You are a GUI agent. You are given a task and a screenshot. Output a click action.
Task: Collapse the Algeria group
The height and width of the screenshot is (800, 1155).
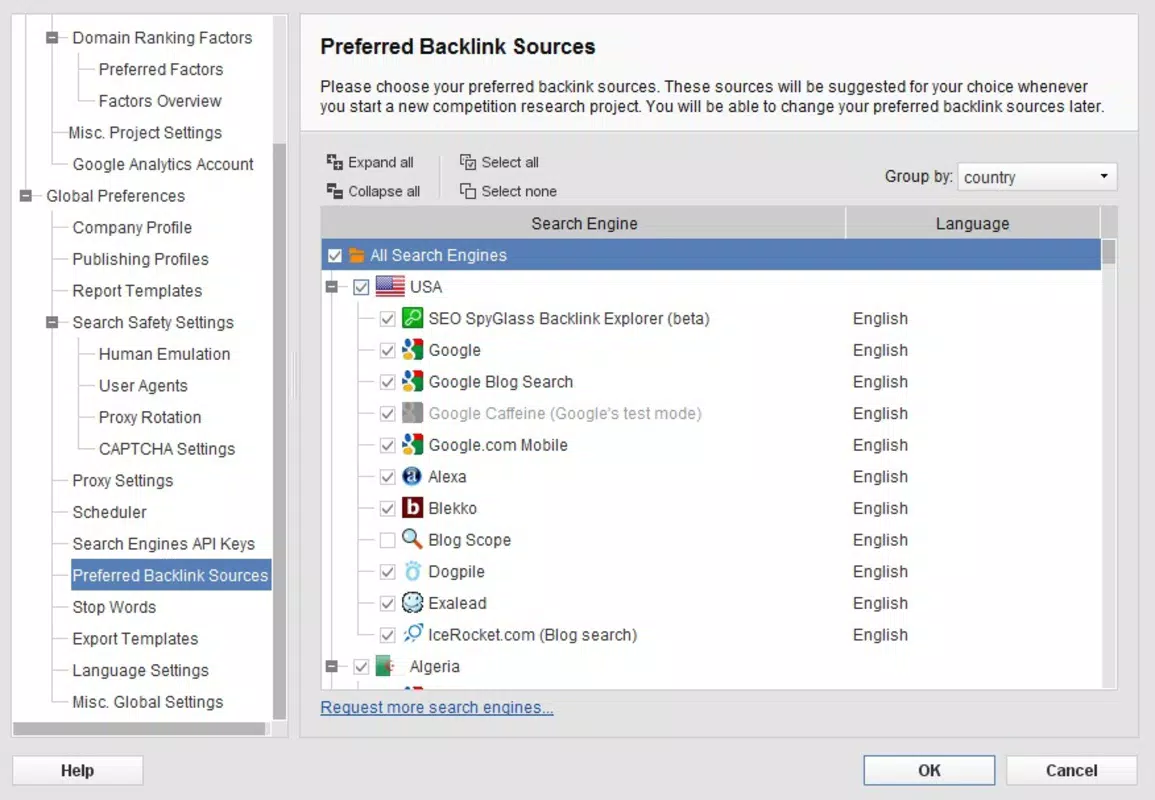331,666
